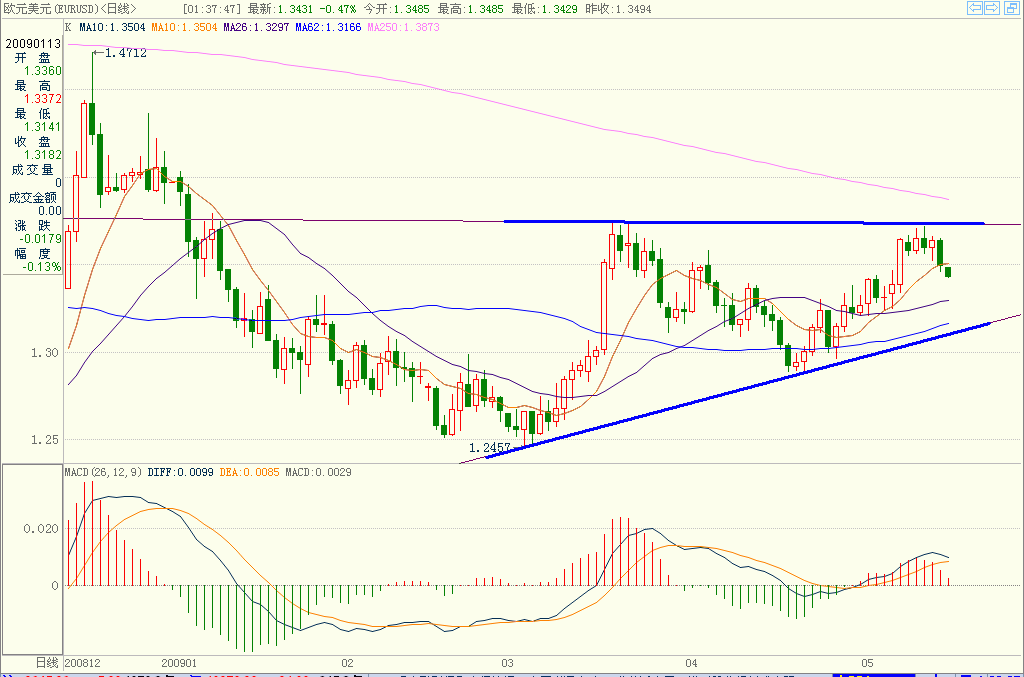Click the DEA:0.0085 value label

249,472
